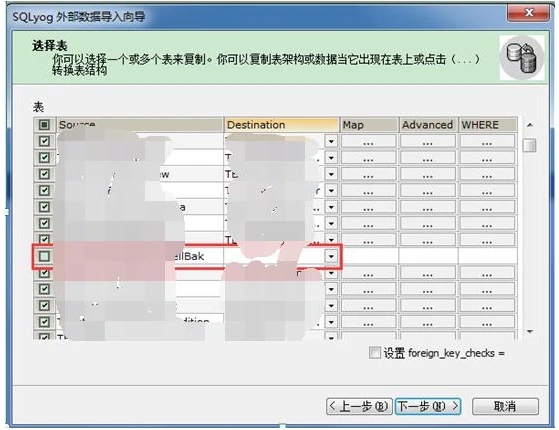This screenshot has height=430, width=559.
Task: Click the vertical scrollbar thumb of the table list
Action: click(529, 145)
